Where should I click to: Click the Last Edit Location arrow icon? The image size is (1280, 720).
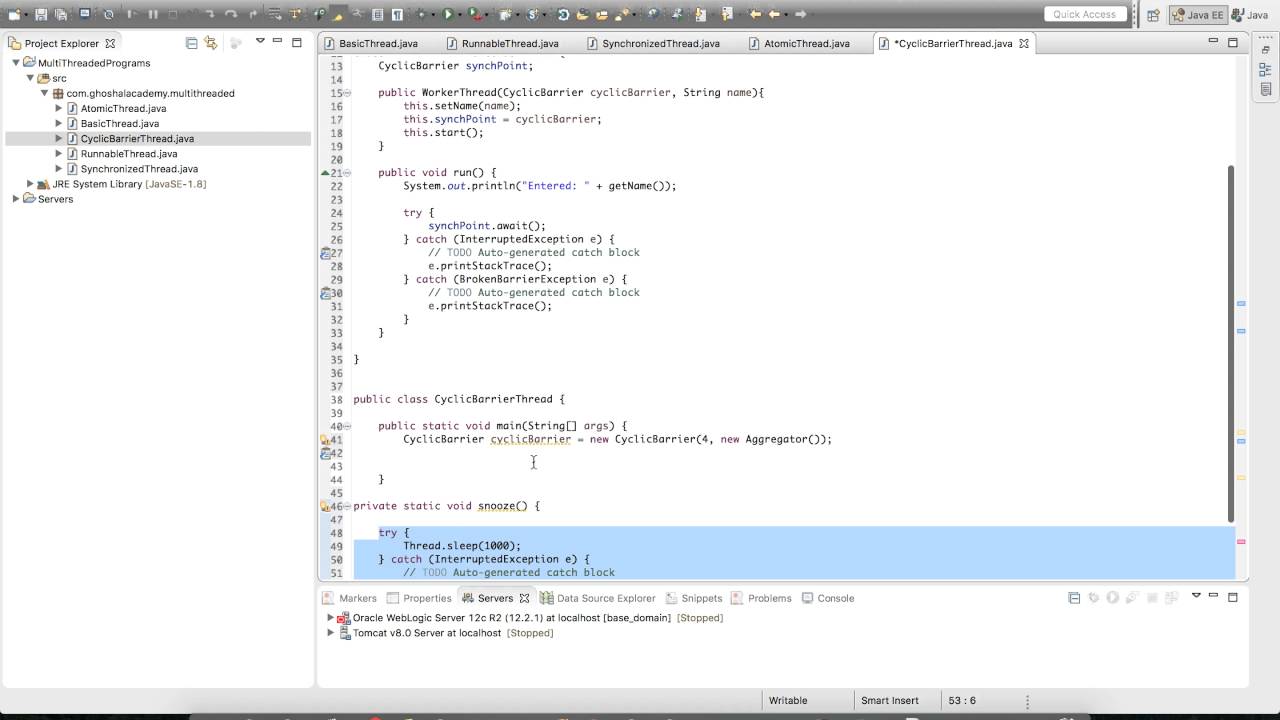(x=755, y=14)
